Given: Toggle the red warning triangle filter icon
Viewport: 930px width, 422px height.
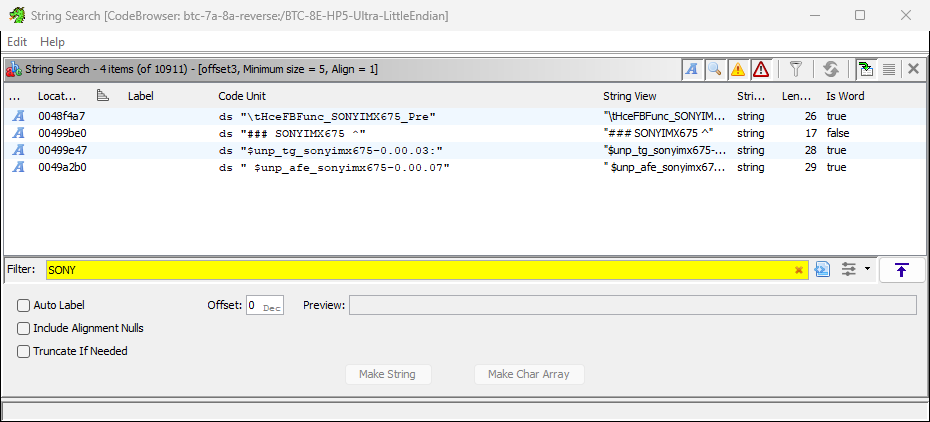Looking at the screenshot, I should [x=761, y=69].
